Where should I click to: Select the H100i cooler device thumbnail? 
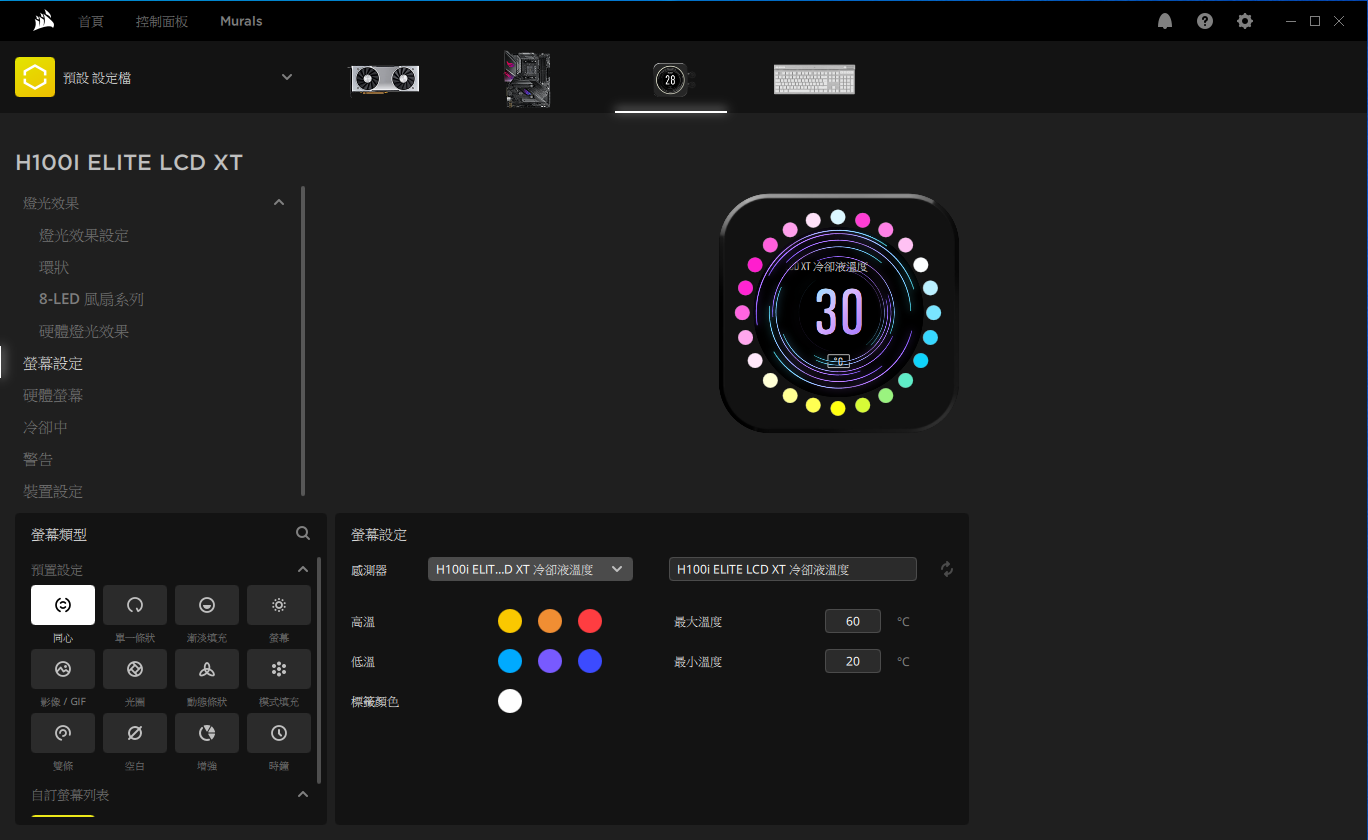click(671, 79)
